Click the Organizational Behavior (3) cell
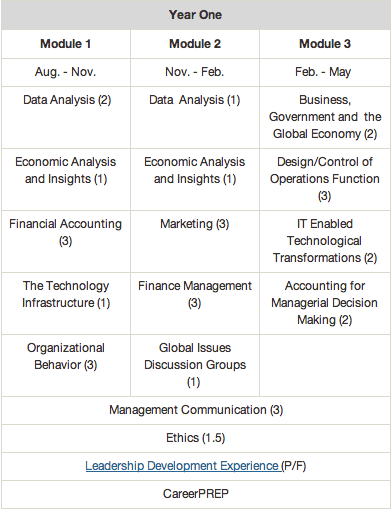392x509 pixels. click(66, 365)
